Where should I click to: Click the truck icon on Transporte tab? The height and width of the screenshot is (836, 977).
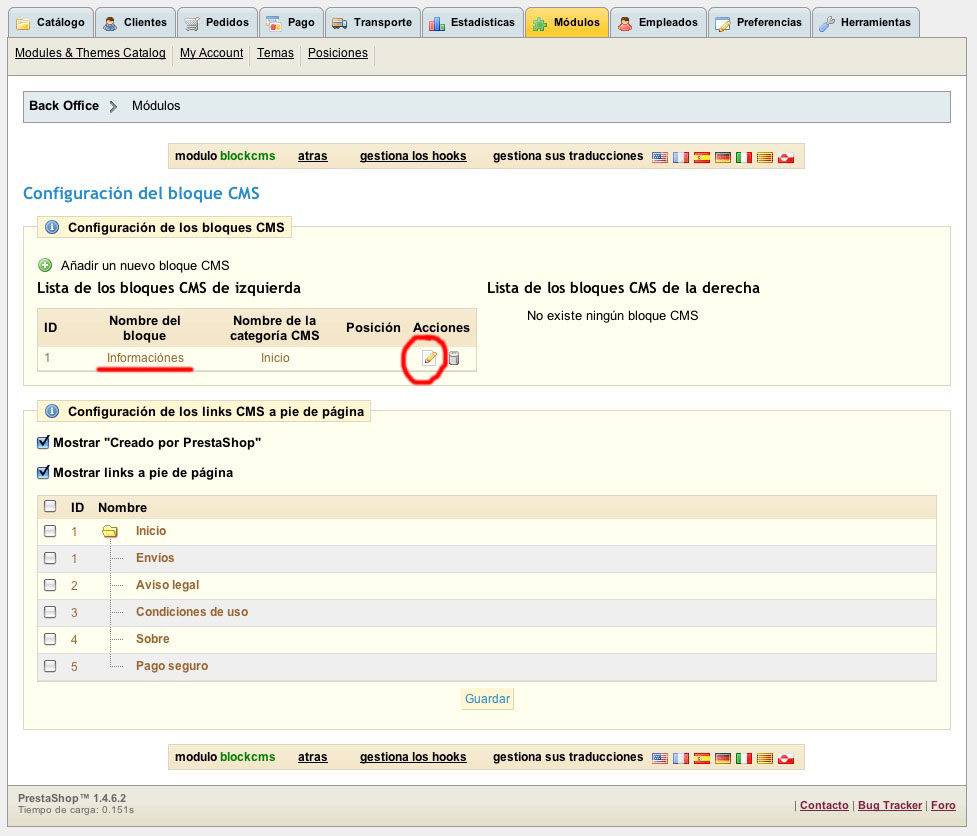point(340,24)
